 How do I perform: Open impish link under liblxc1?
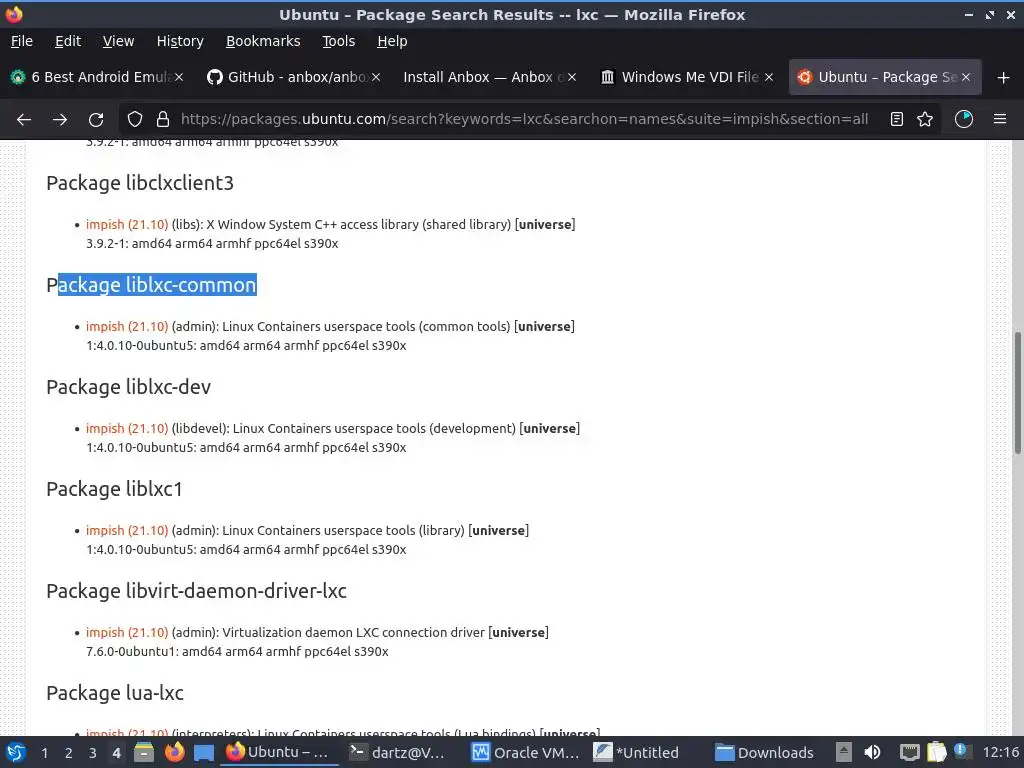pos(127,530)
